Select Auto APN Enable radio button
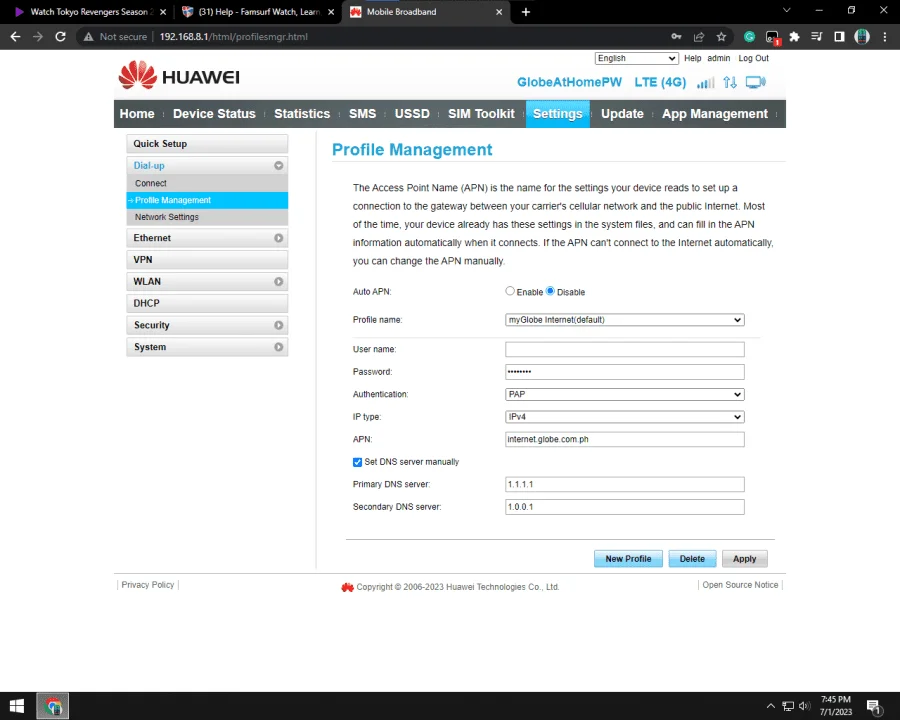 point(510,291)
